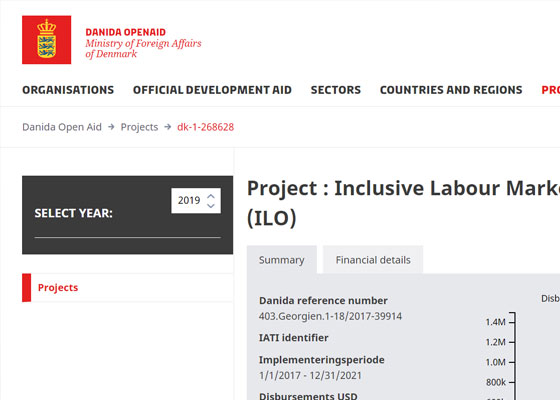This screenshot has width=560, height=400.
Task: Click the red marker beside Projects
Action: [26, 288]
